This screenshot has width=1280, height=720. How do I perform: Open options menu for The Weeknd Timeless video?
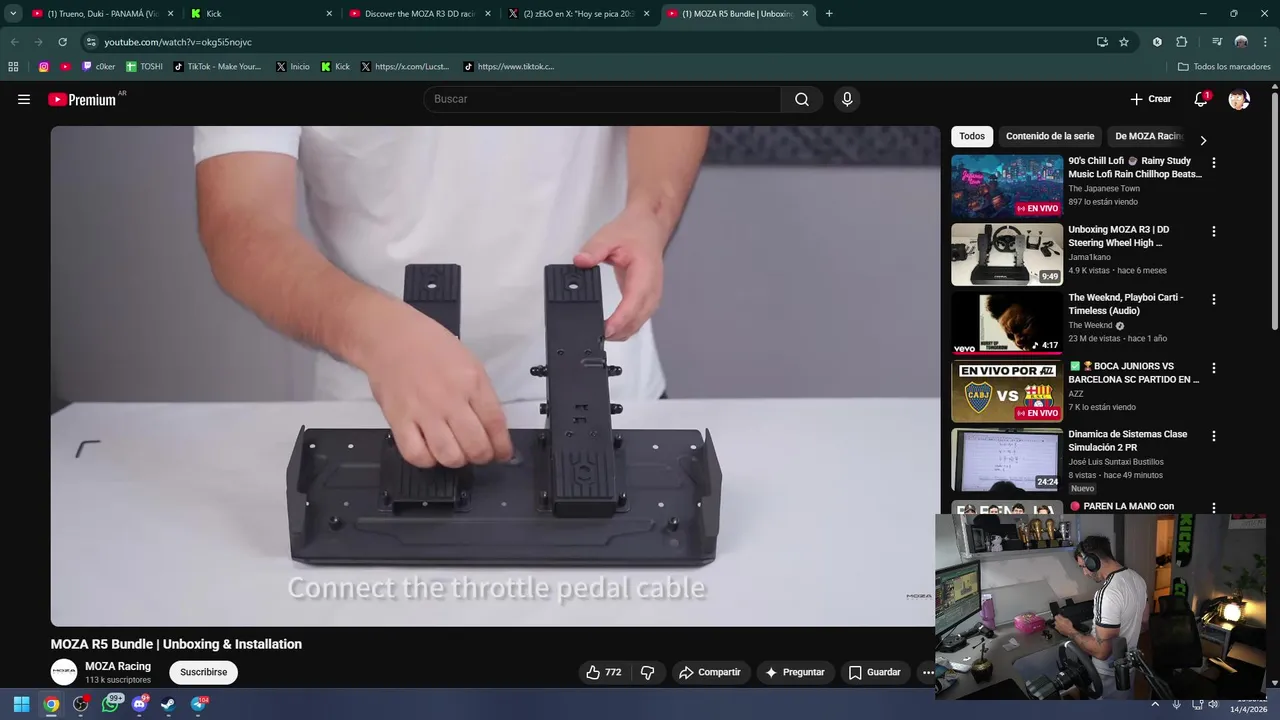click(1214, 299)
